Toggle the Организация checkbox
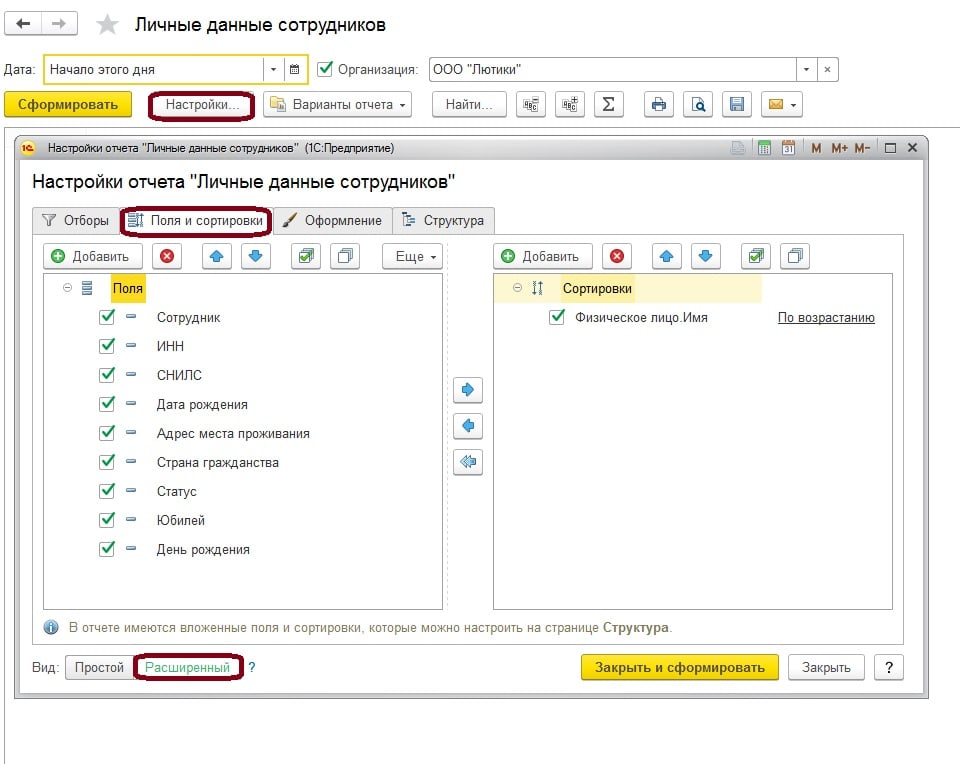The height and width of the screenshot is (764, 960). [325, 69]
